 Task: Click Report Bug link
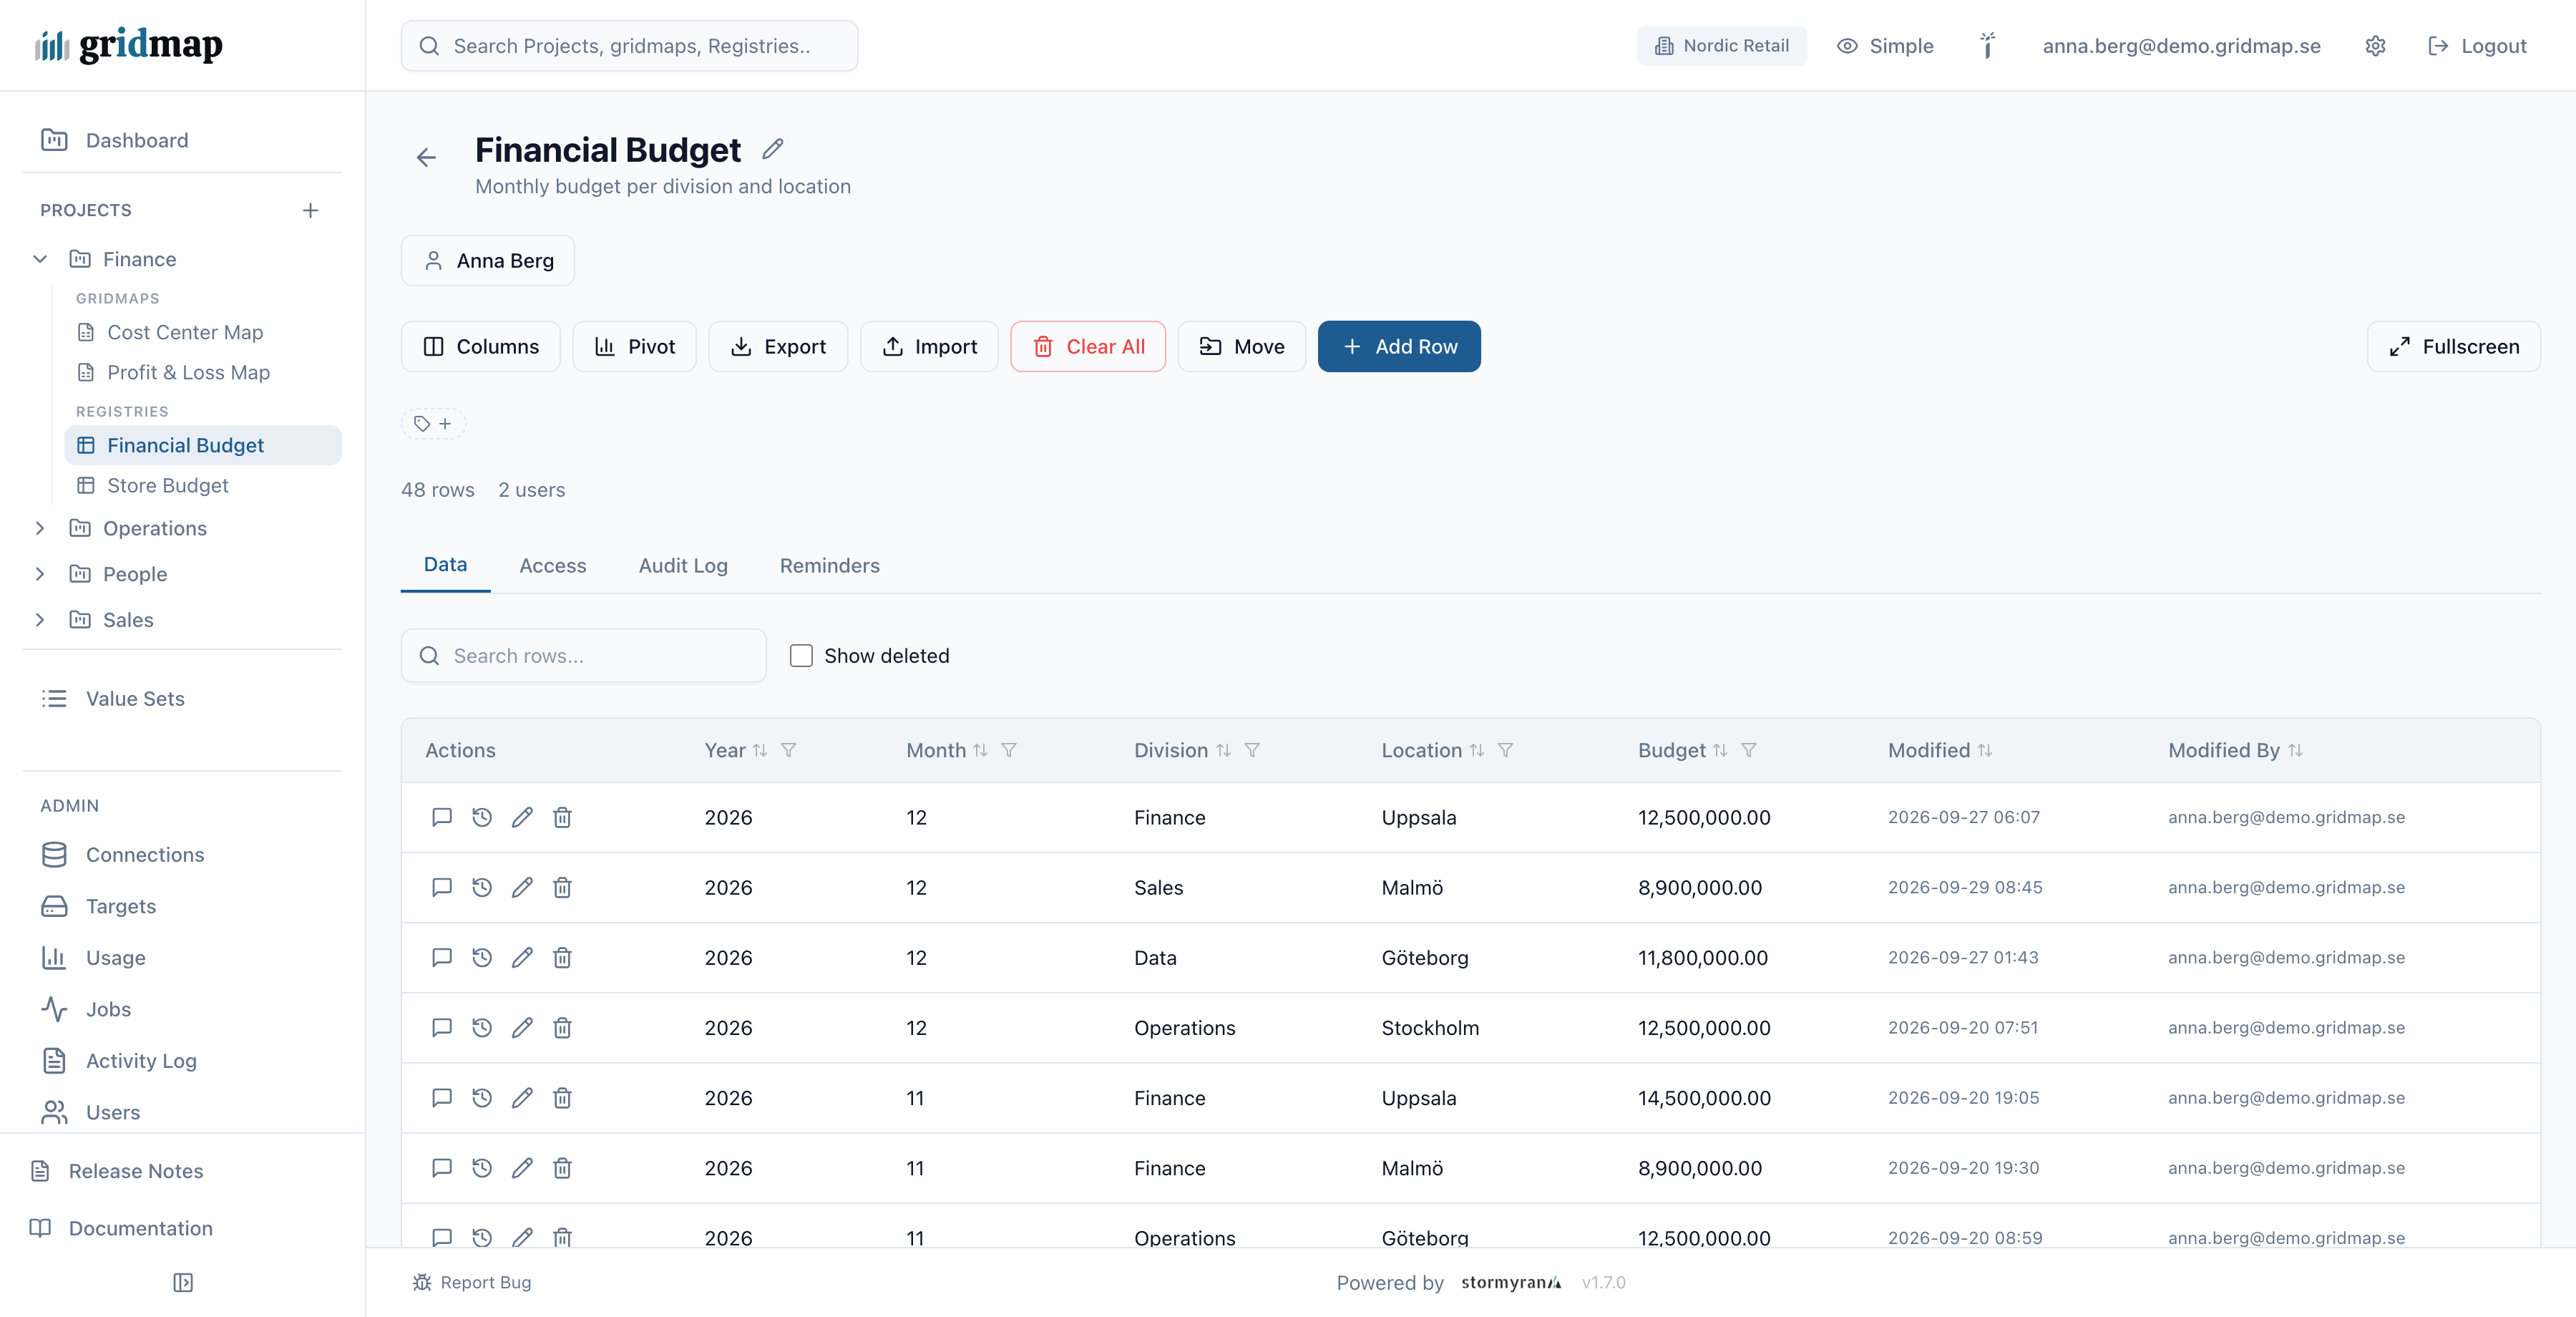tap(472, 1282)
